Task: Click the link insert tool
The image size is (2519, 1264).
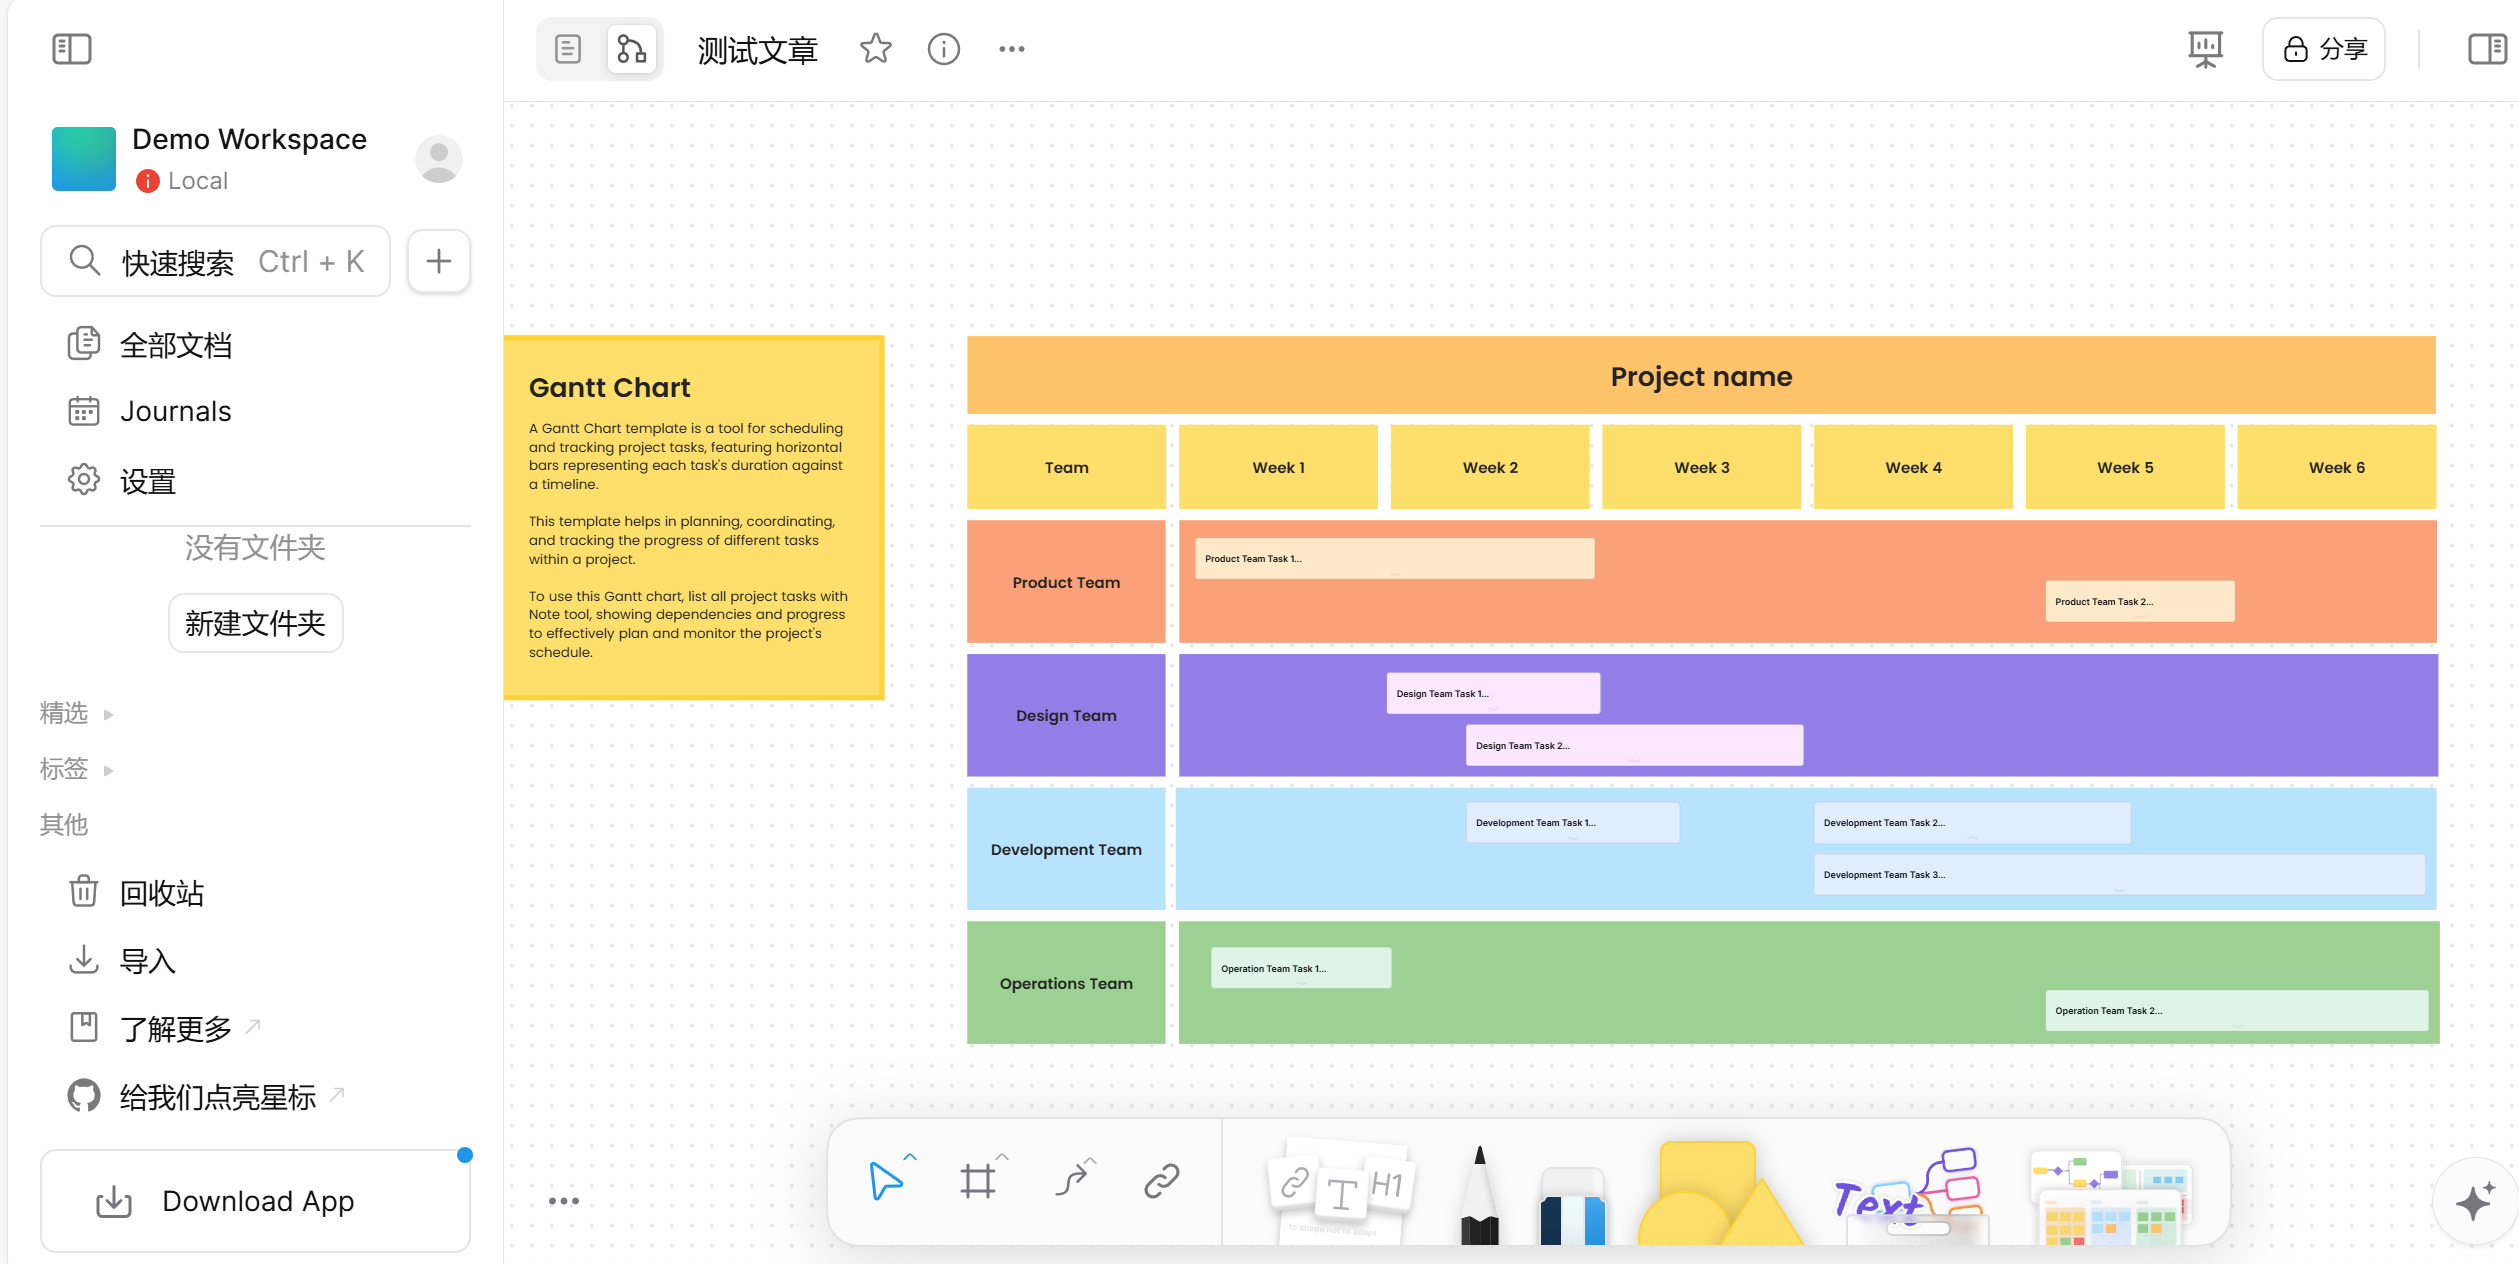Action: (x=1161, y=1181)
